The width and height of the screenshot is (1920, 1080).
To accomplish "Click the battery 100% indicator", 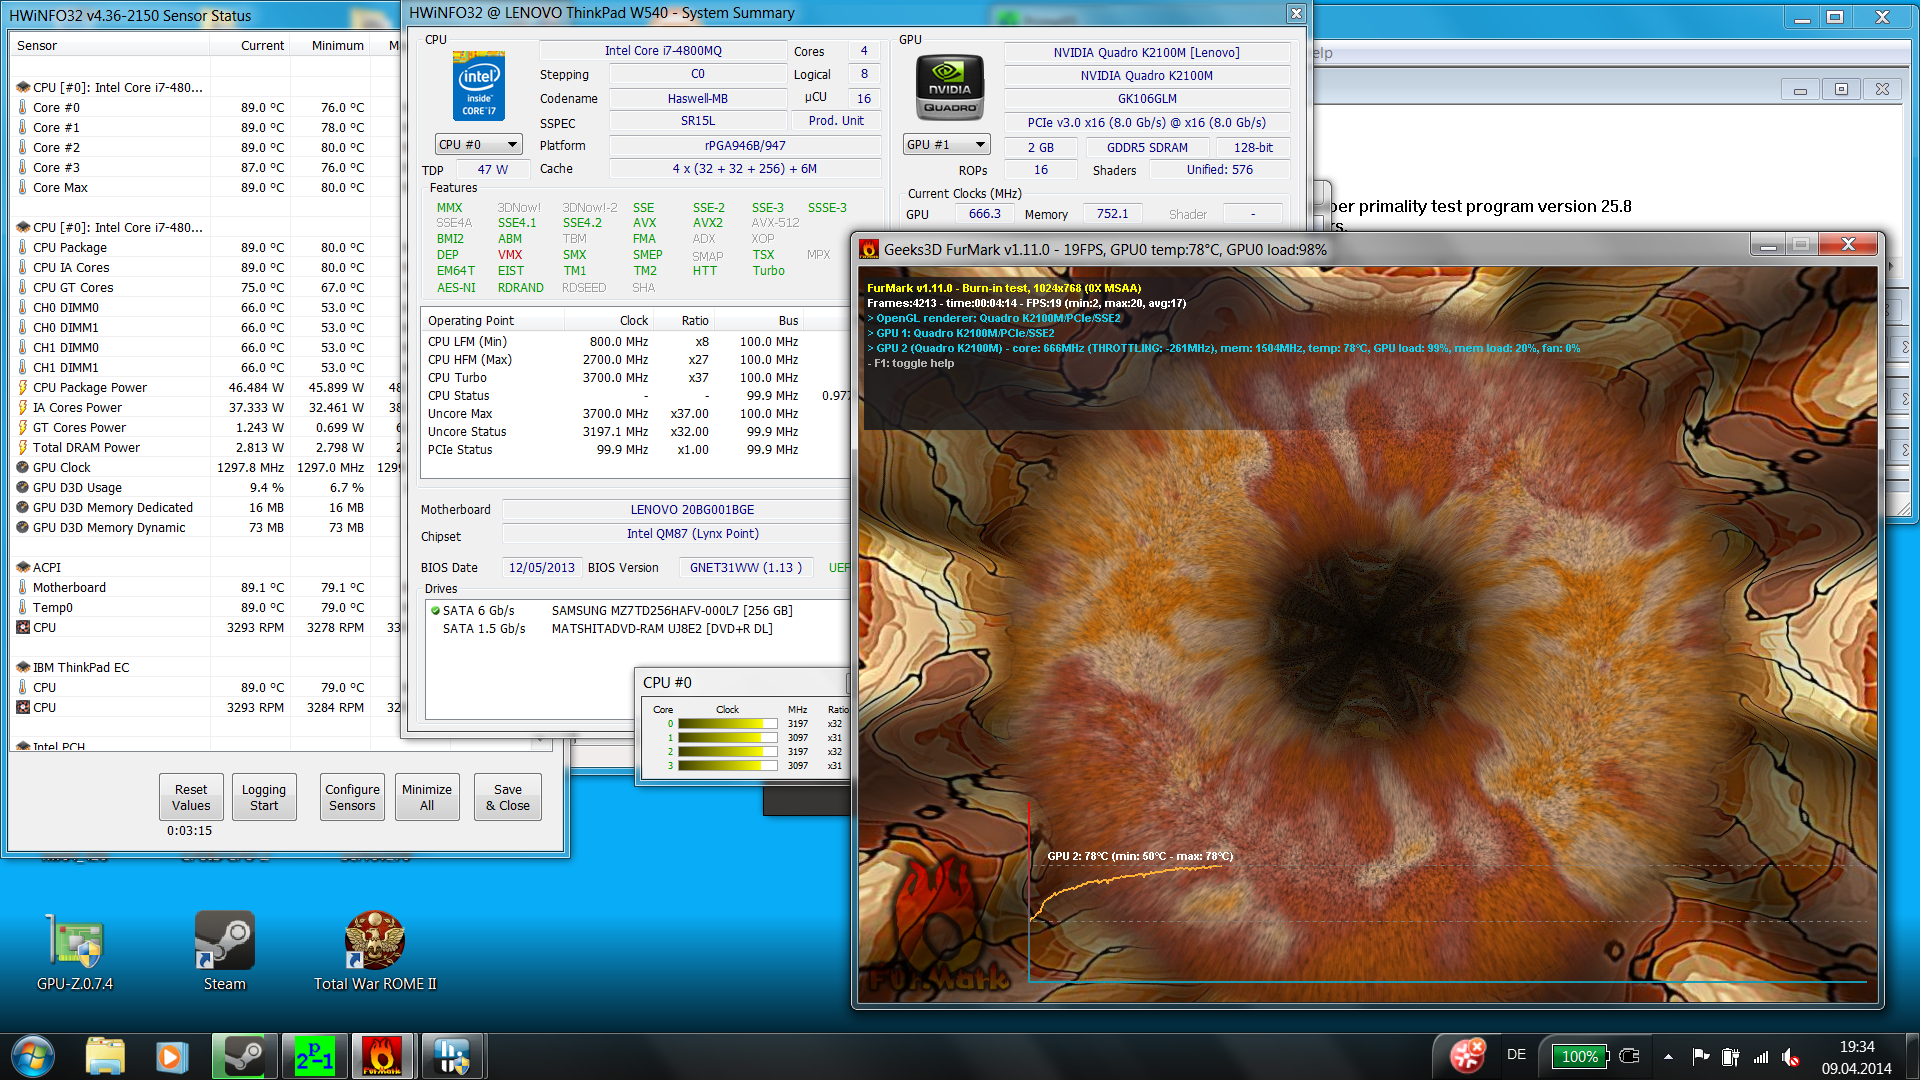I will click(1579, 1056).
